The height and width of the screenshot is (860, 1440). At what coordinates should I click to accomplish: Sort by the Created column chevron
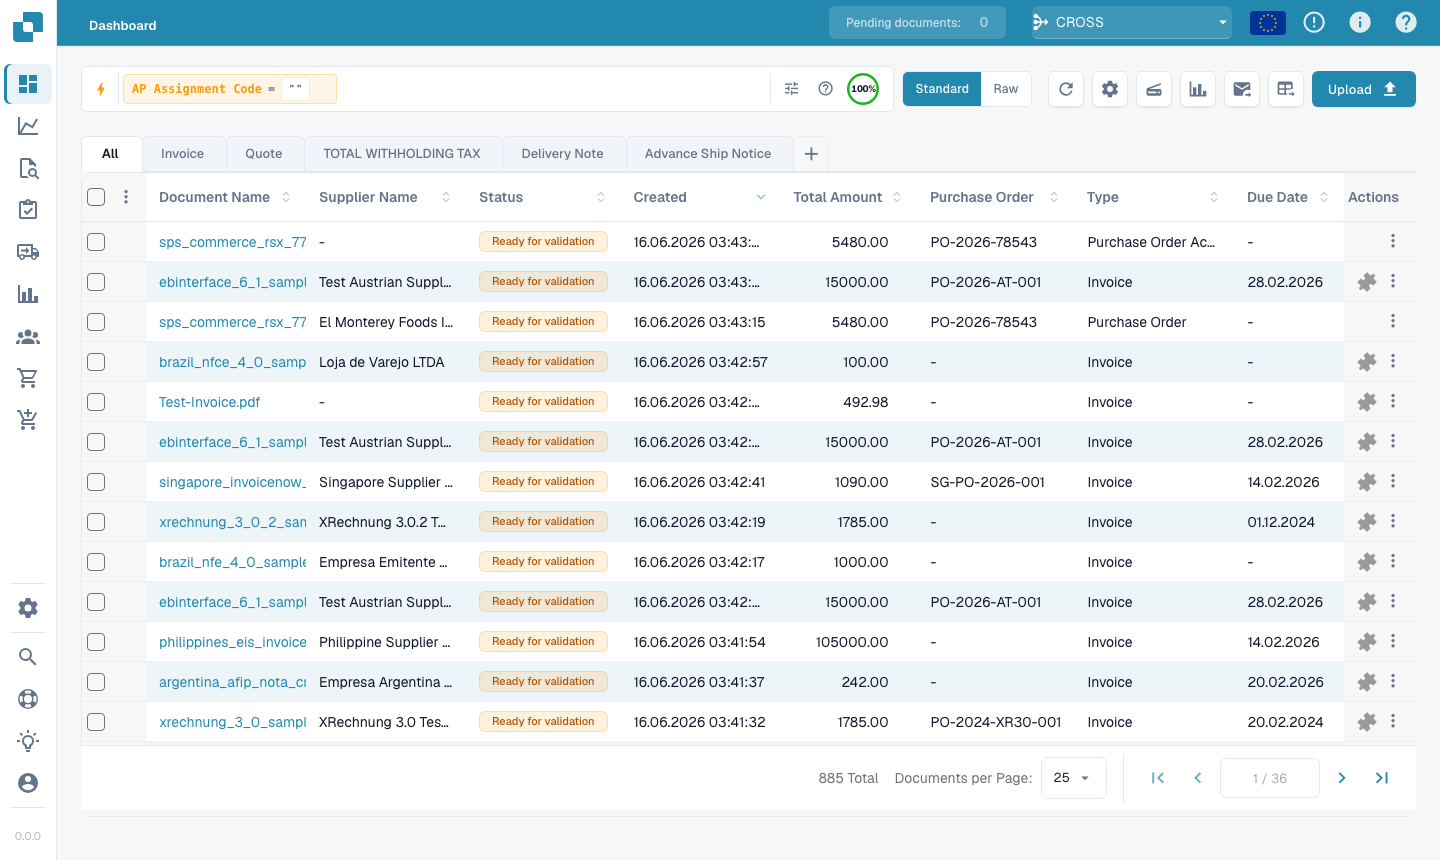(761, 197)
